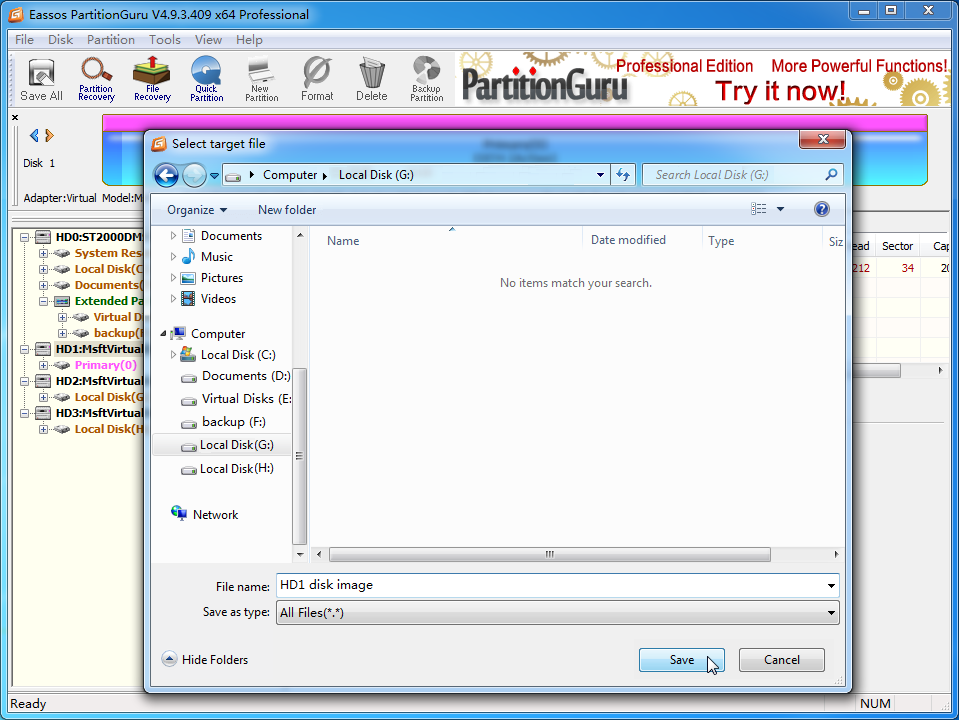Open Local Disk (H:) in navigation pane
959x720 pixels.
pyautogui.click(x=236, y=469)
